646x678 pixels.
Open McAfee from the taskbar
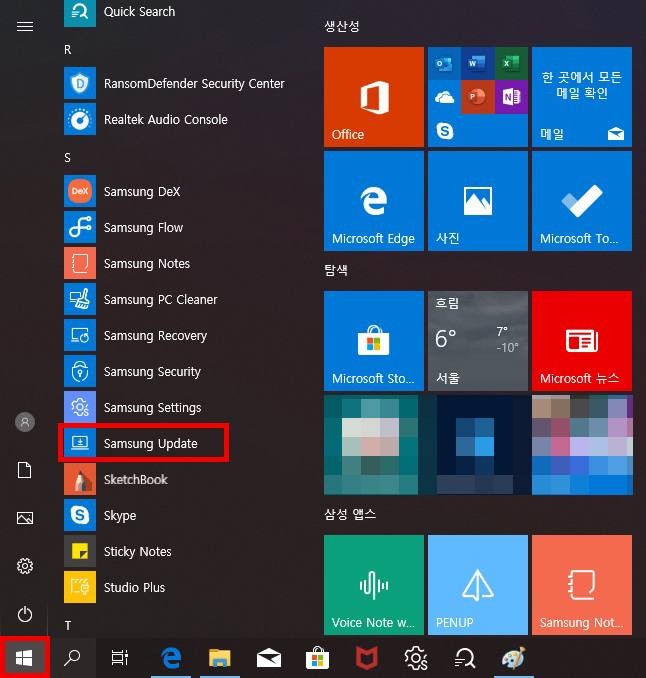[x=367, y=658]
